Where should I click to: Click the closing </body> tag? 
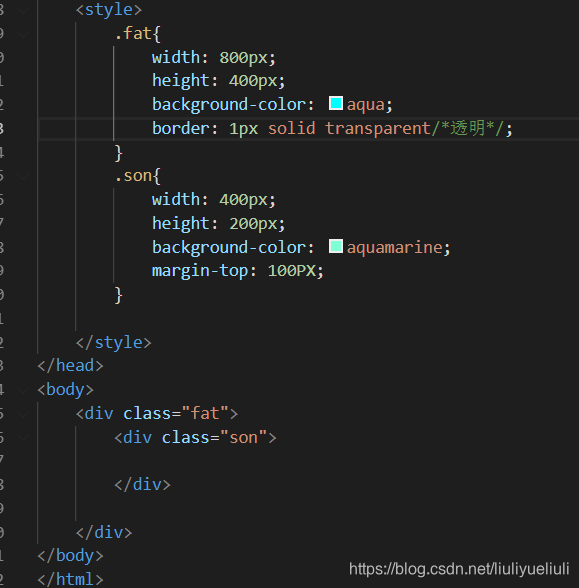coord(70,556)
